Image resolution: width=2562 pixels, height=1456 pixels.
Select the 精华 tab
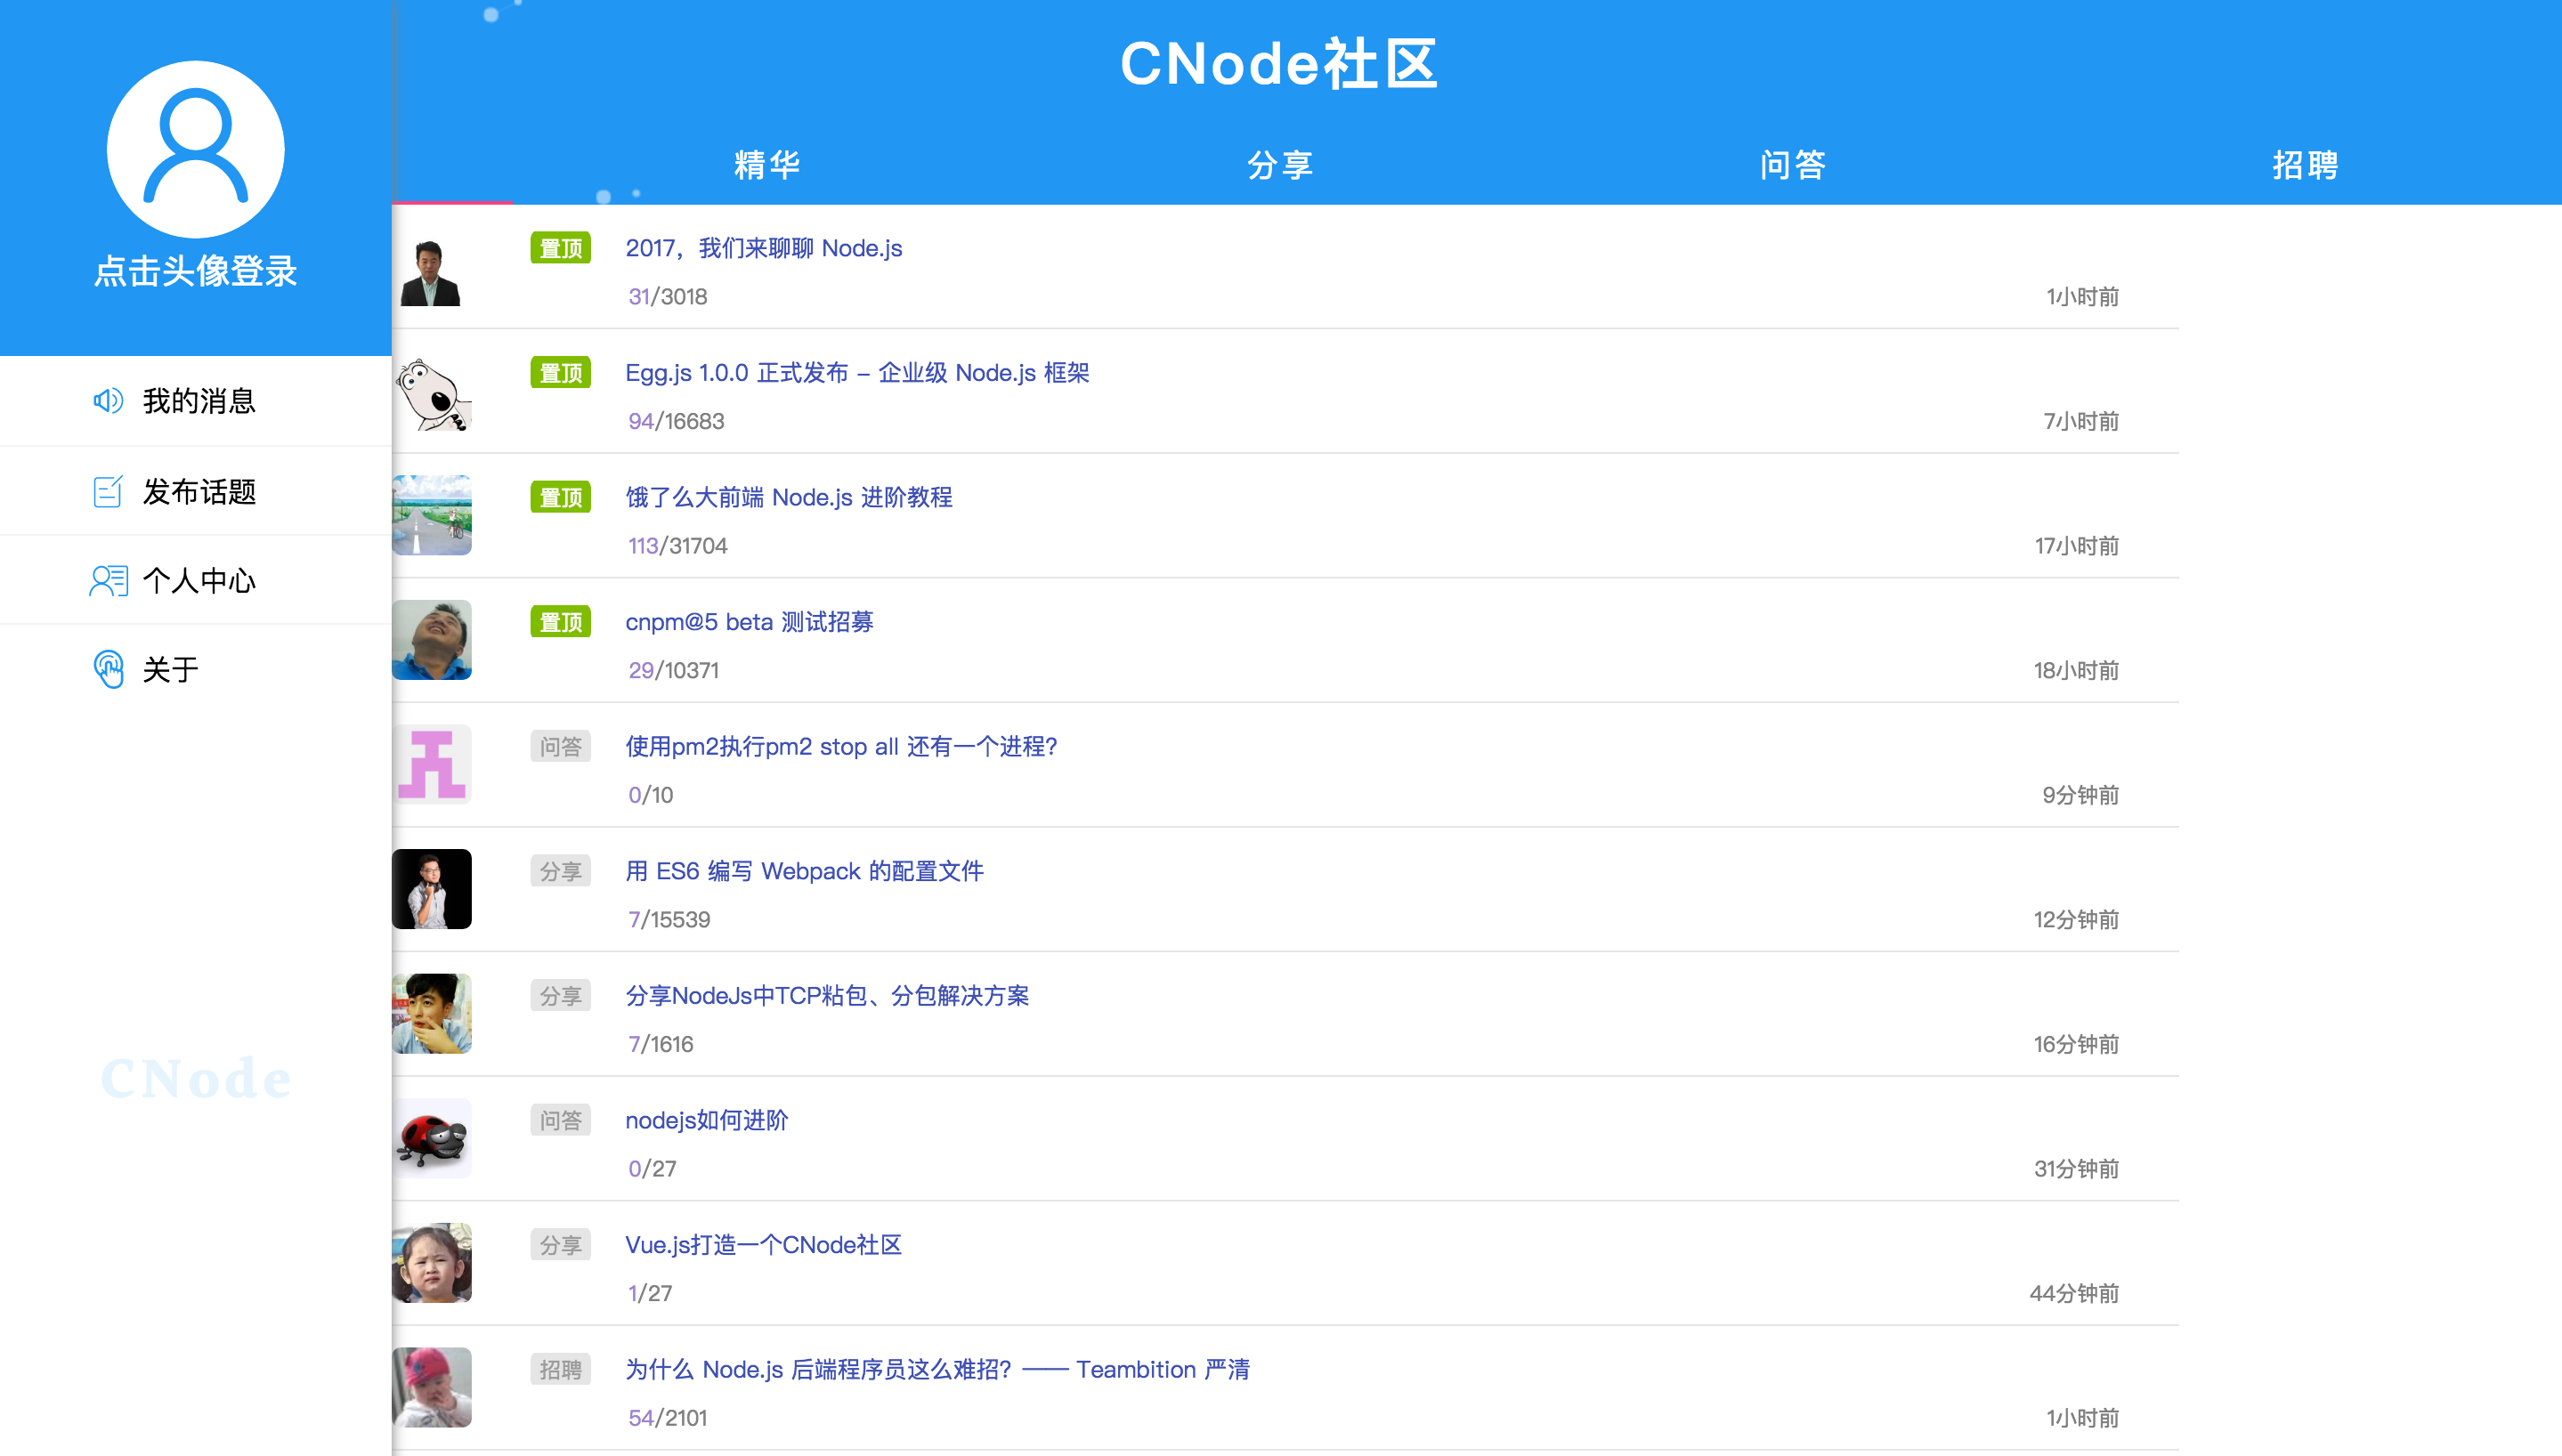[766, 165]
